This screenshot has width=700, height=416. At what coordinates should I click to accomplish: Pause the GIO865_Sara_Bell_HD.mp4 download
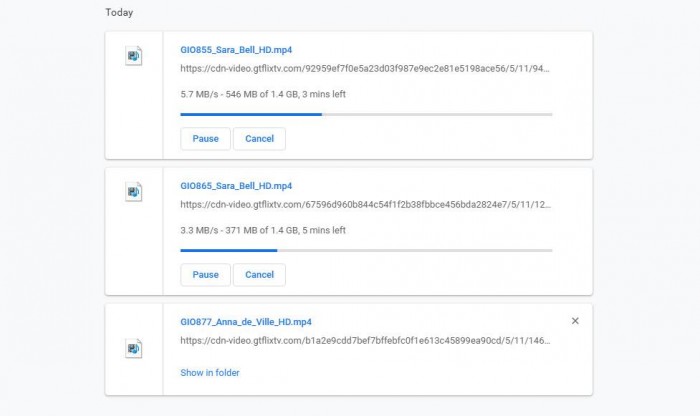tap(205, 275)
